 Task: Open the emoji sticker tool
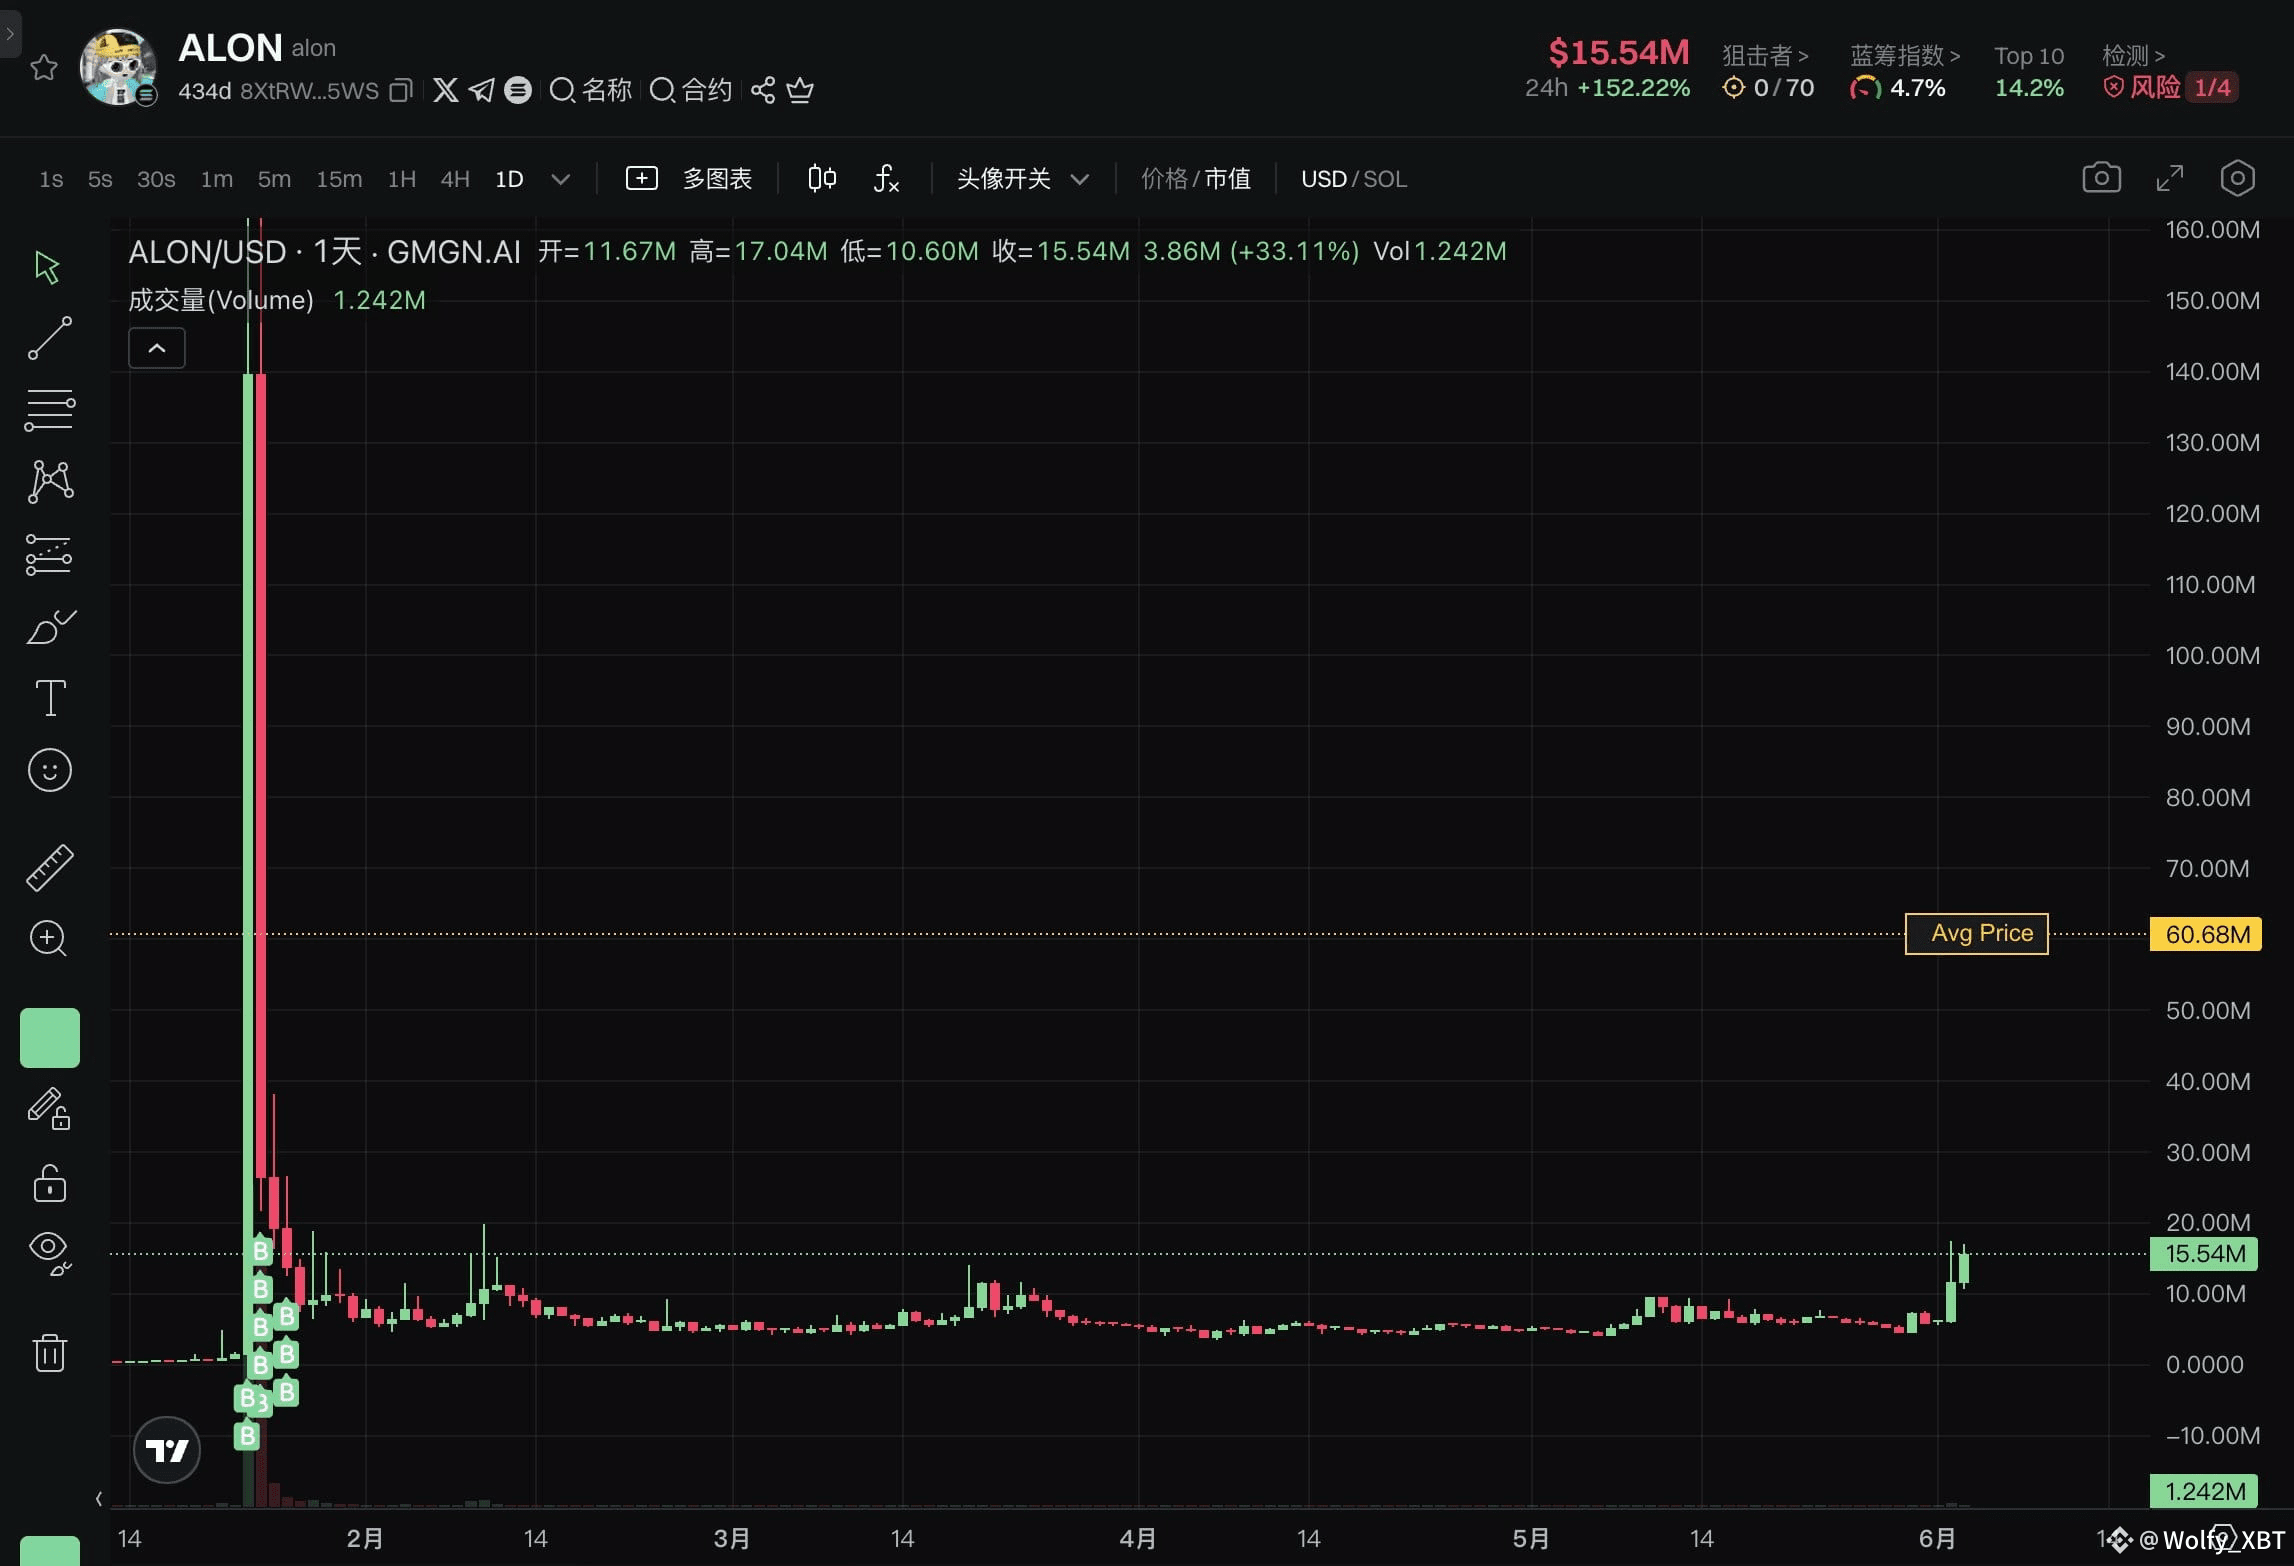50,770
